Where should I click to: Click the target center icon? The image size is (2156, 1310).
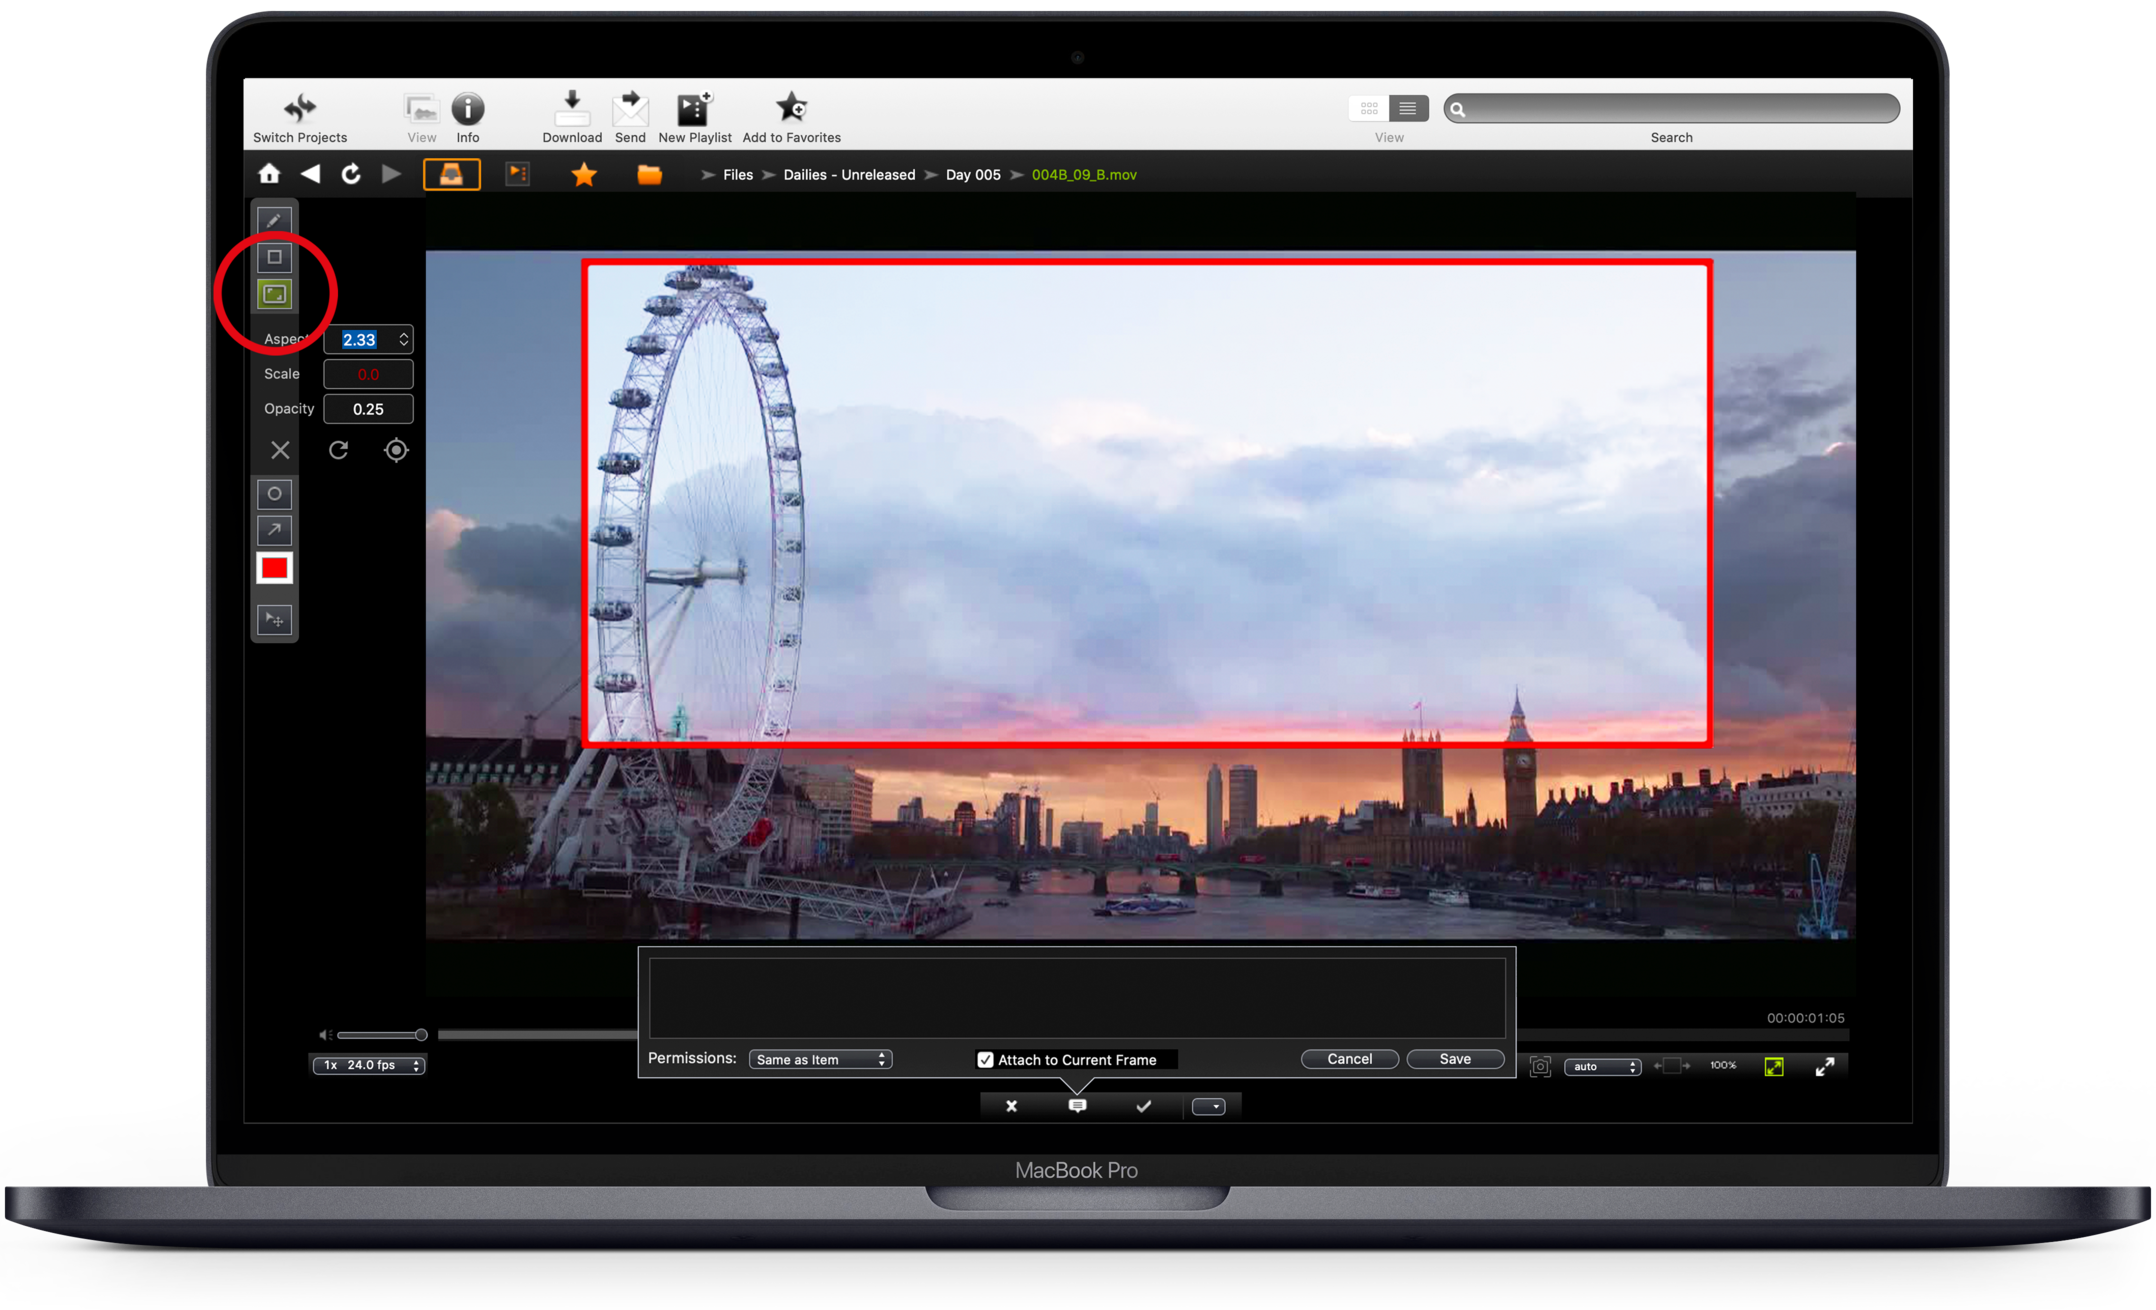point(396,450)
